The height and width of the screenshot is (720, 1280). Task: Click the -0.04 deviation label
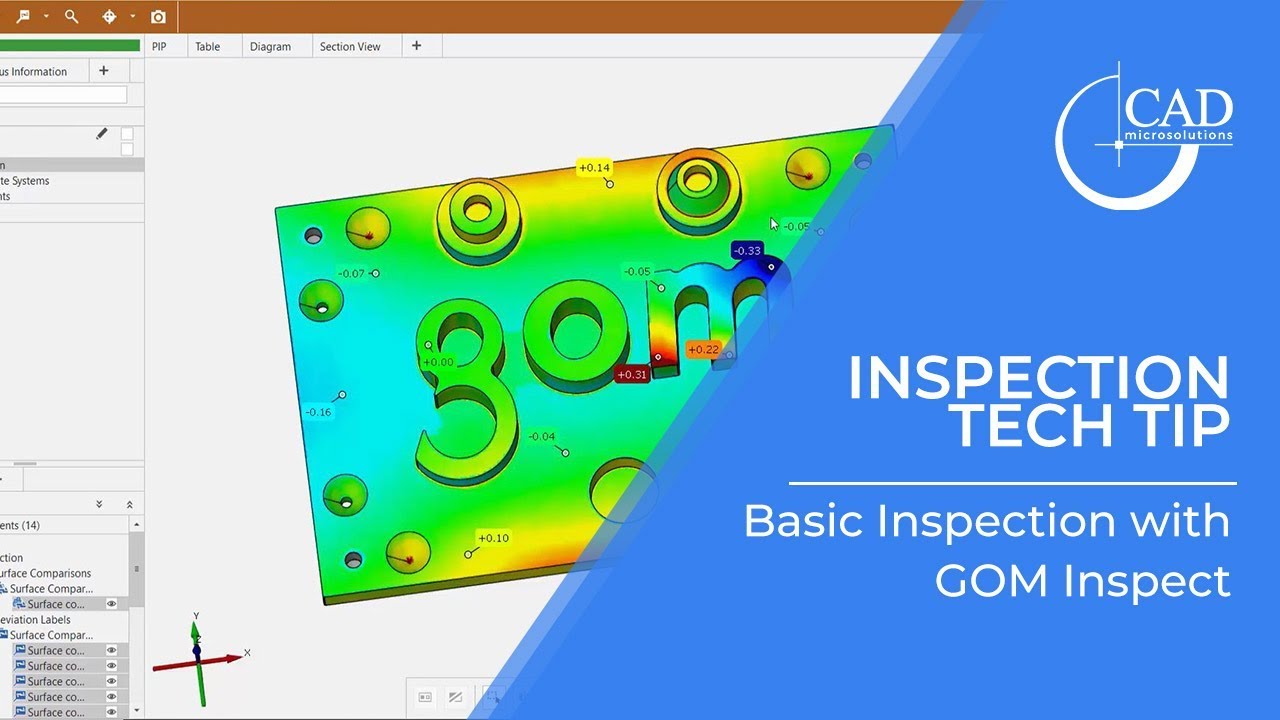tap(541, 437)
